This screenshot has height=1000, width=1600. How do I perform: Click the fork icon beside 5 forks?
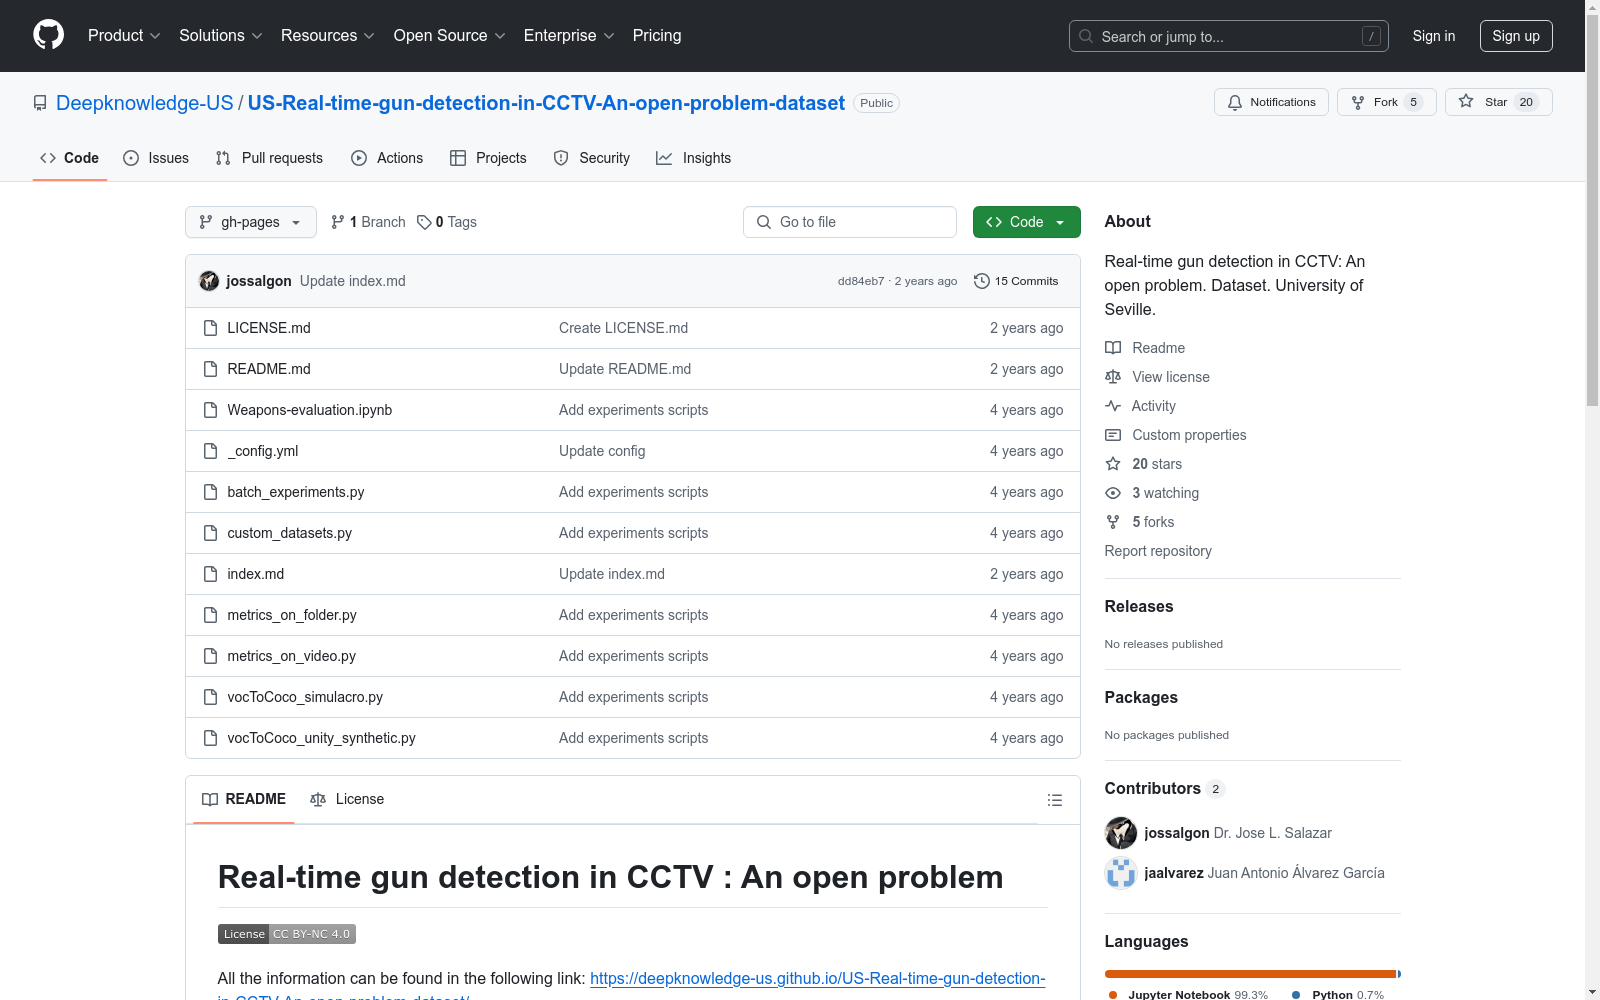click(x=1113, y=522)
